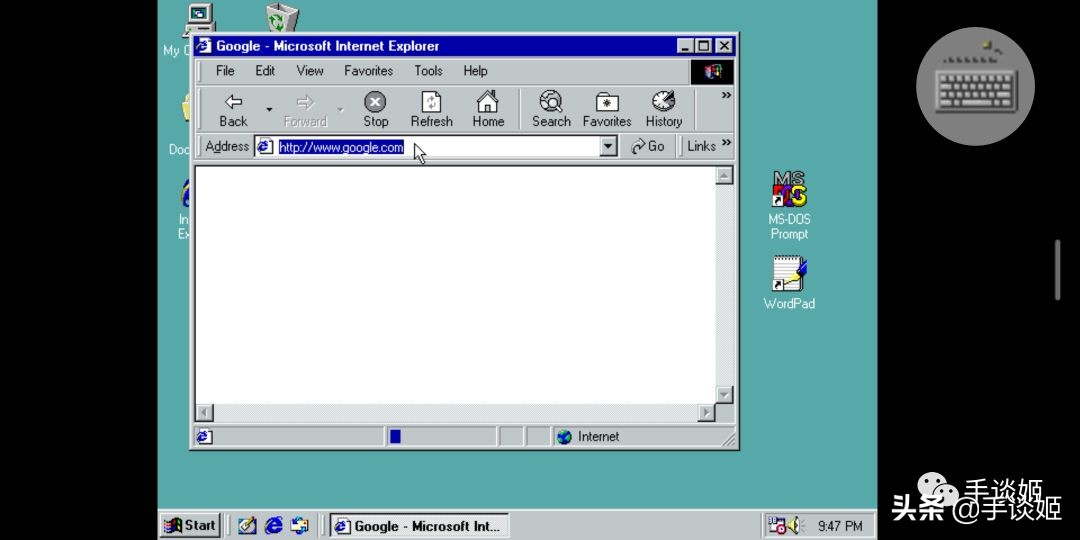The height and width of the screenshot is (540, 1080).
Task: Click the window resize grip corner
Action: [728, 438]
